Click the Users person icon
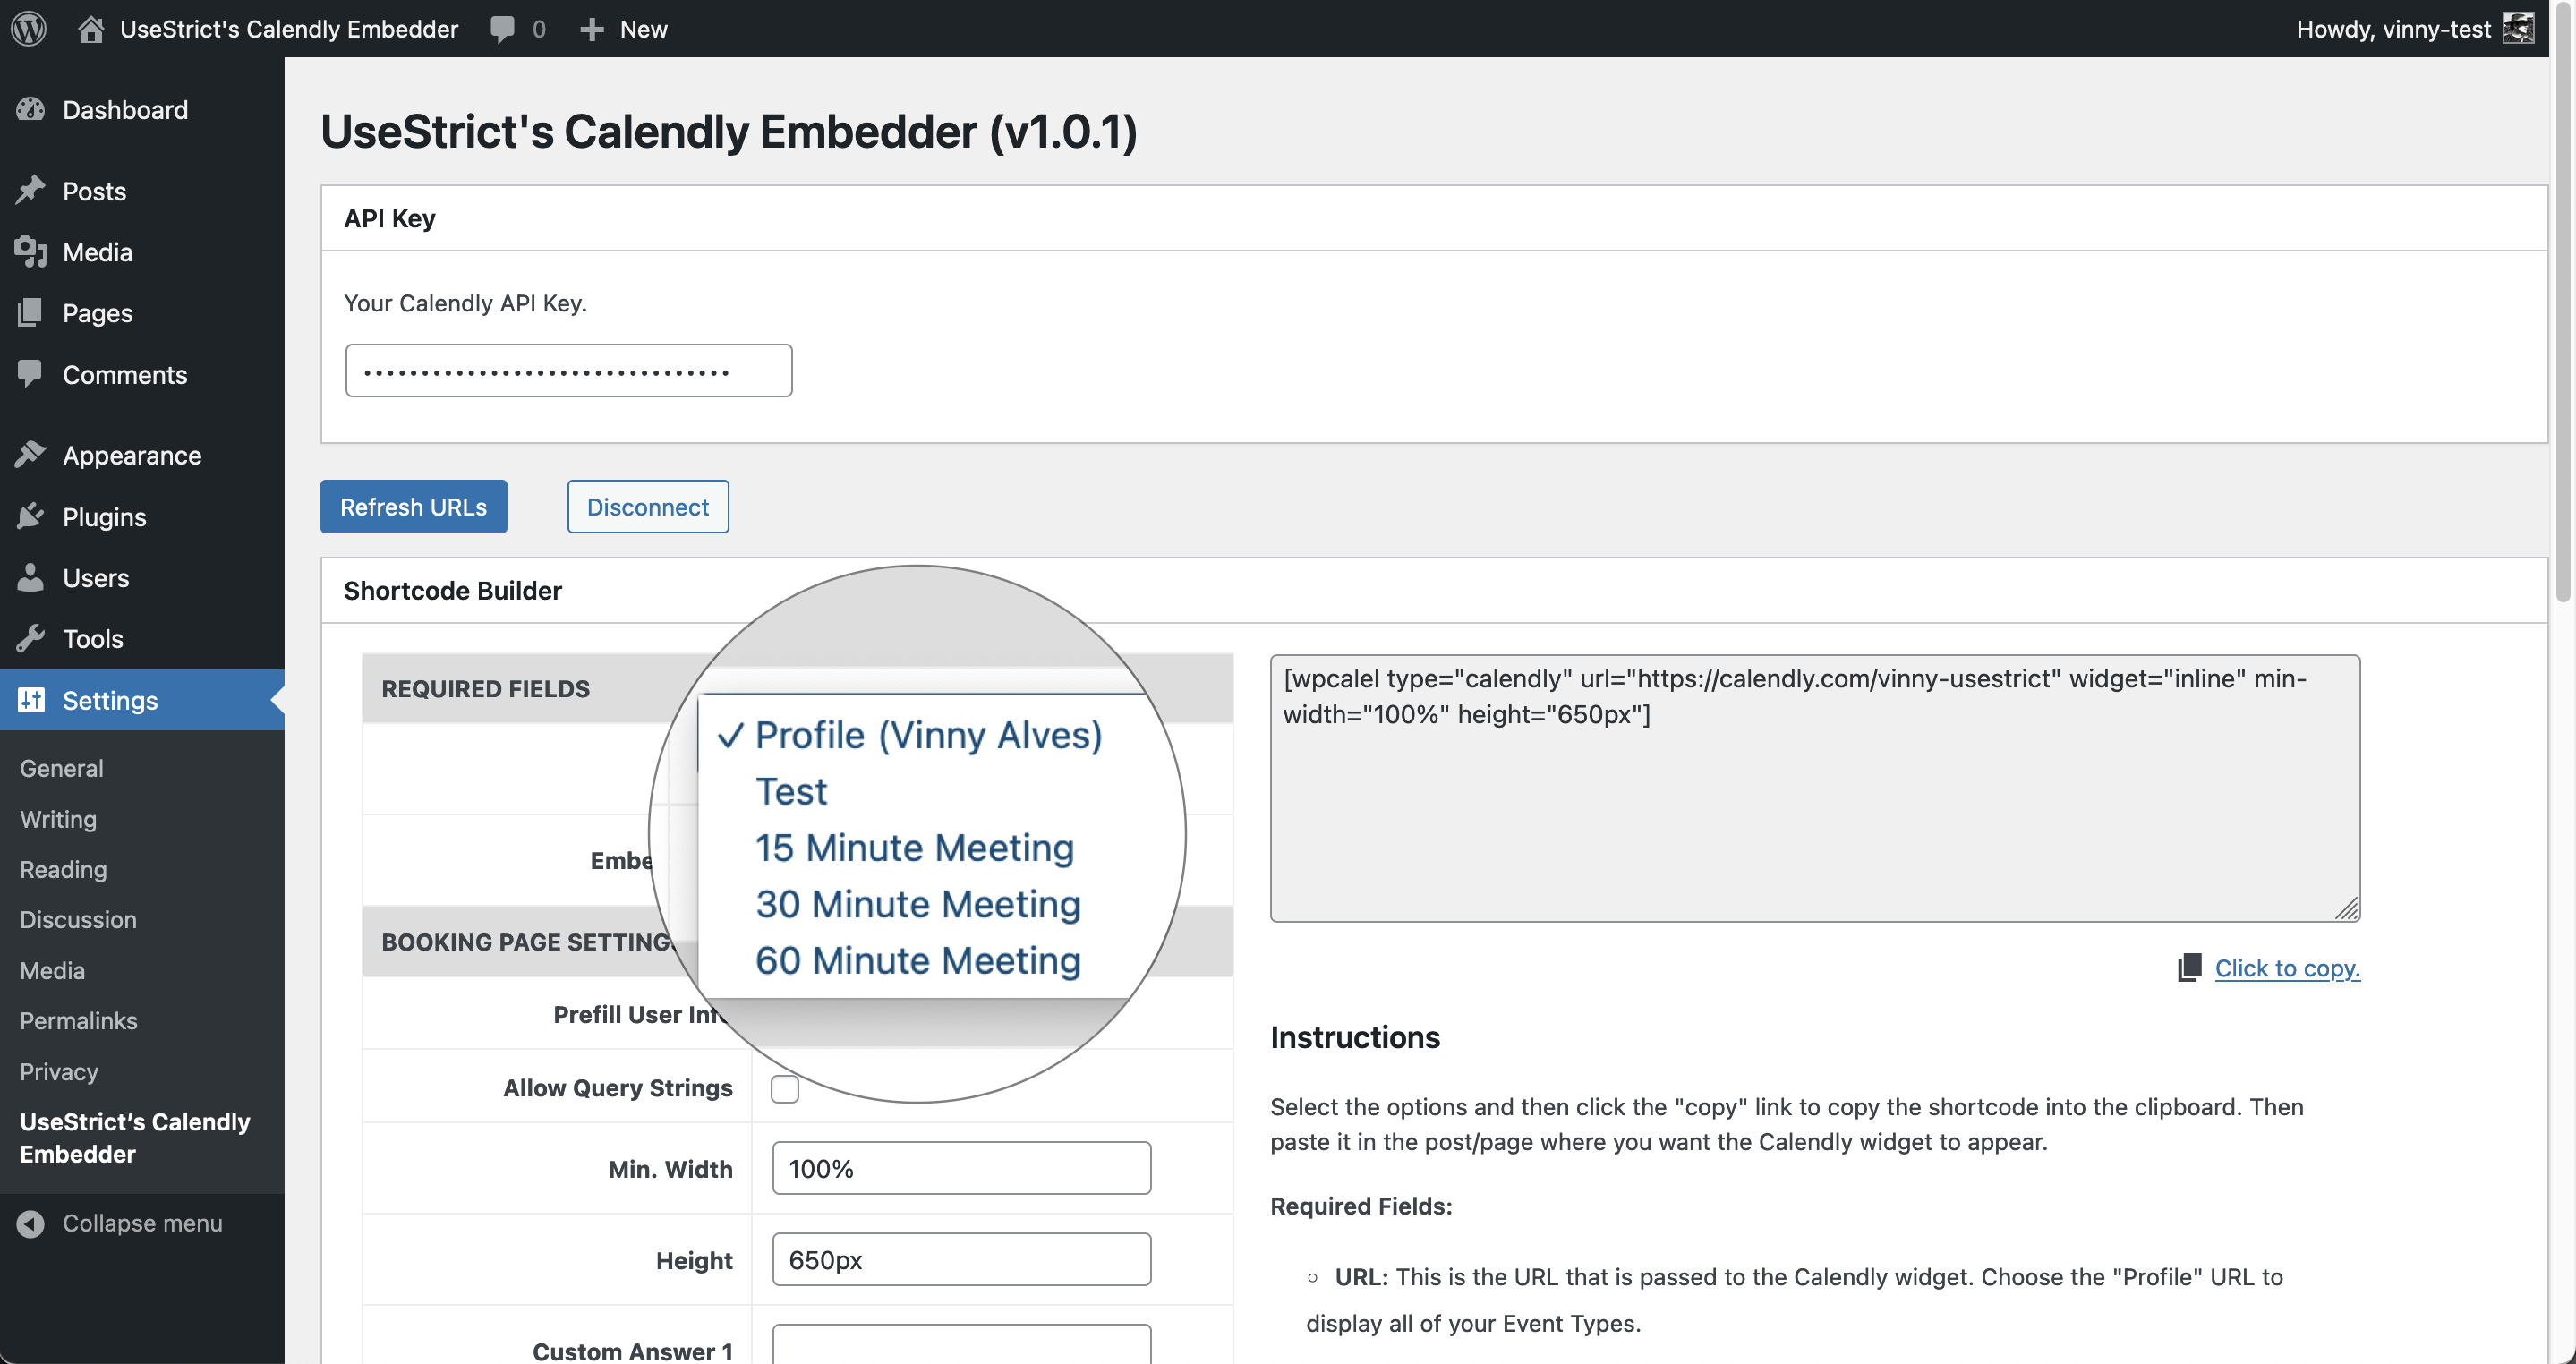2576x1364 pixels. (31, 577)
